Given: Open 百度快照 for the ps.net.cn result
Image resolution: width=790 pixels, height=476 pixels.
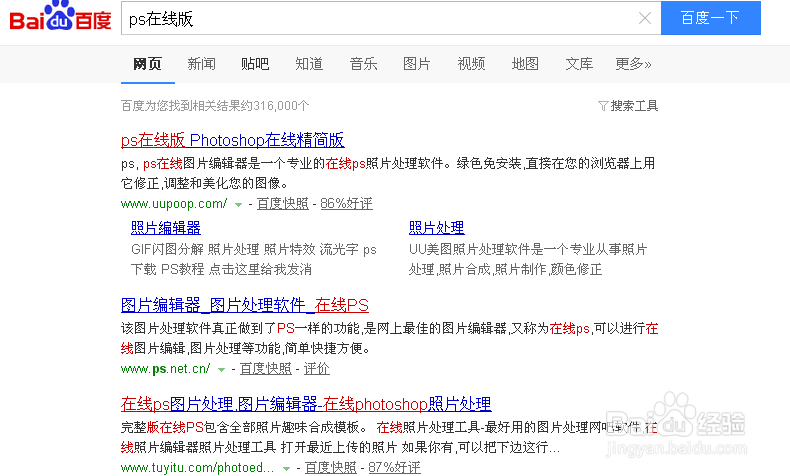Looking at the screenshot, I should 266,369.
